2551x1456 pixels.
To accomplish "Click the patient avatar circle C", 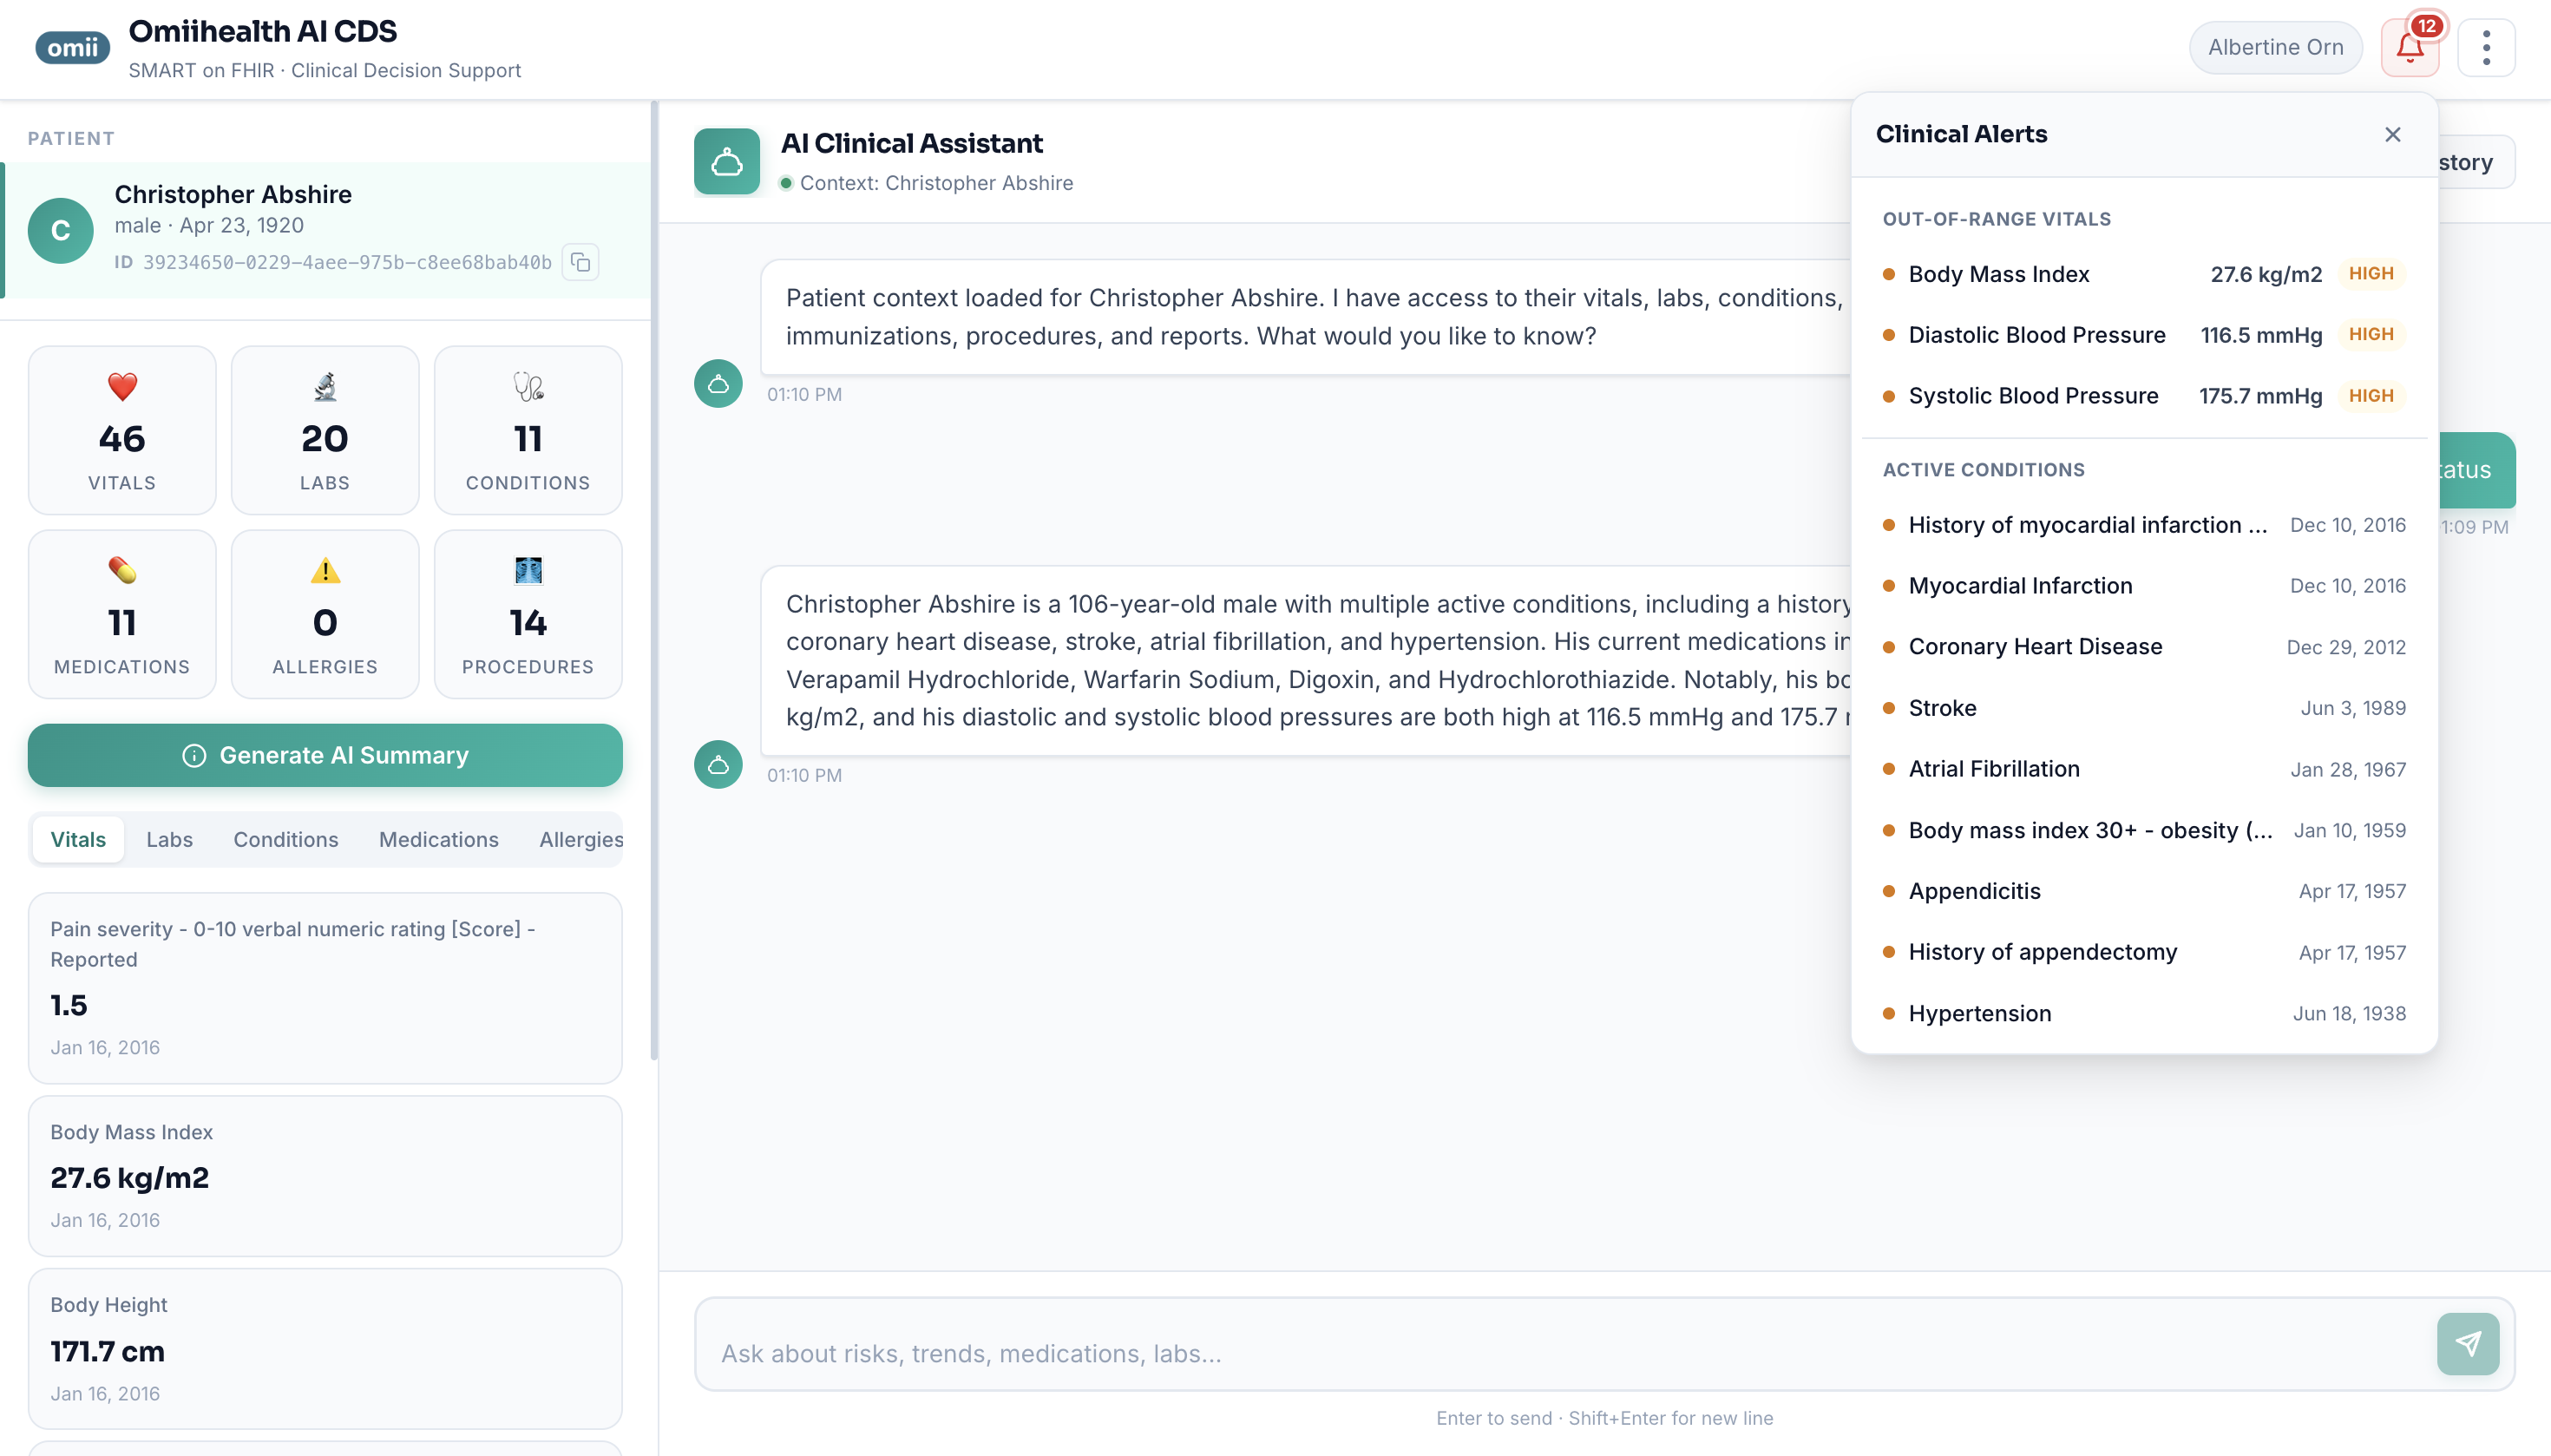I will click(x=61, y=230).
